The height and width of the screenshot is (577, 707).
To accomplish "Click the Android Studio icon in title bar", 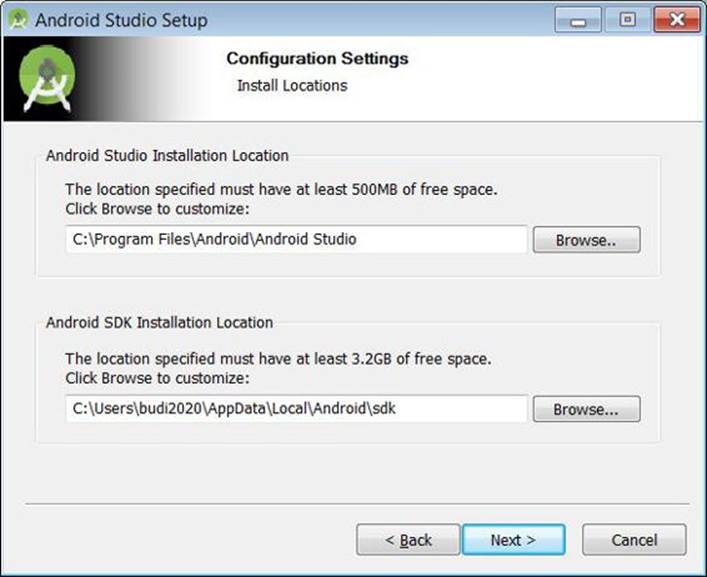I will 18,20.
